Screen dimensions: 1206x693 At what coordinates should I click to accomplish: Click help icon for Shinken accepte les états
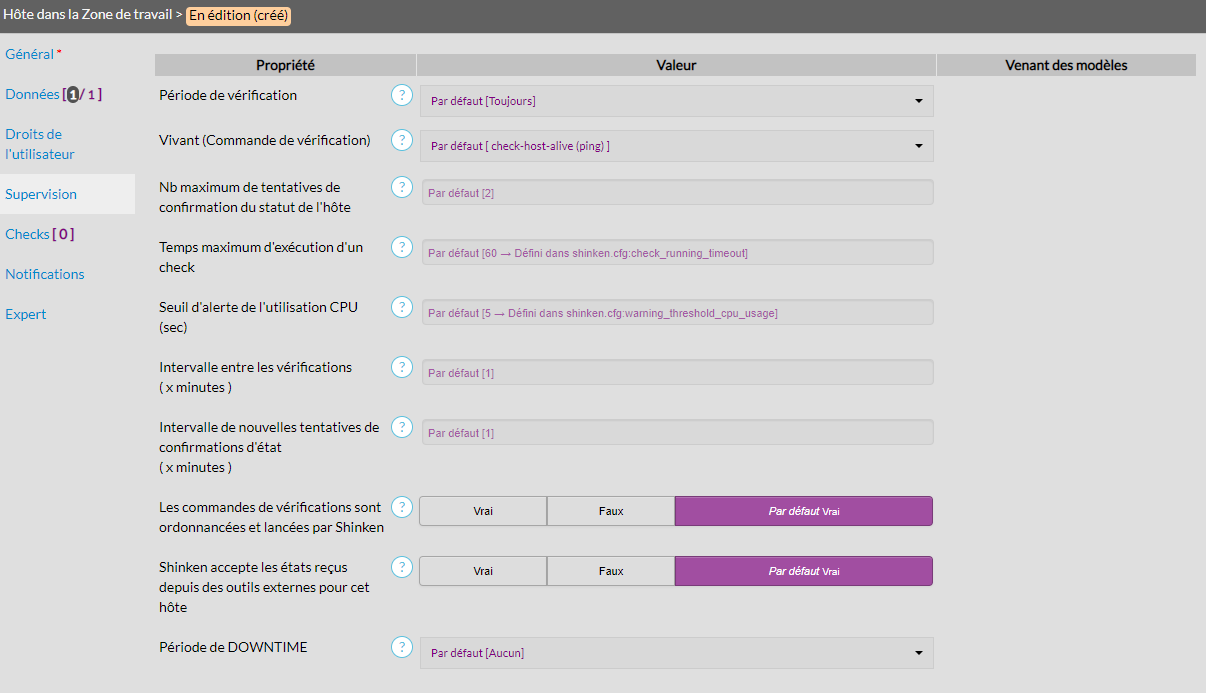click(401, 567)
